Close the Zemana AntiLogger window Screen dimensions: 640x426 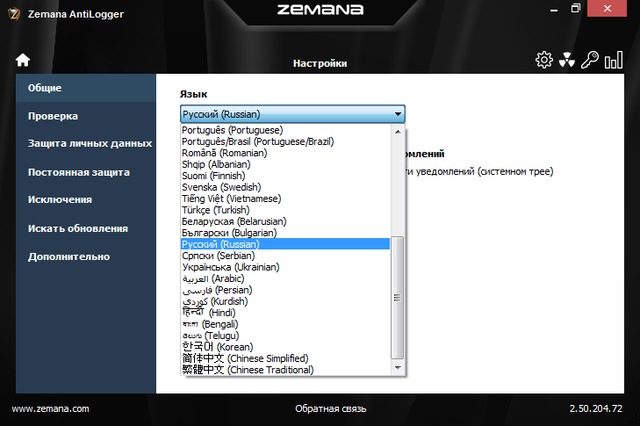[x=607, y=8]
